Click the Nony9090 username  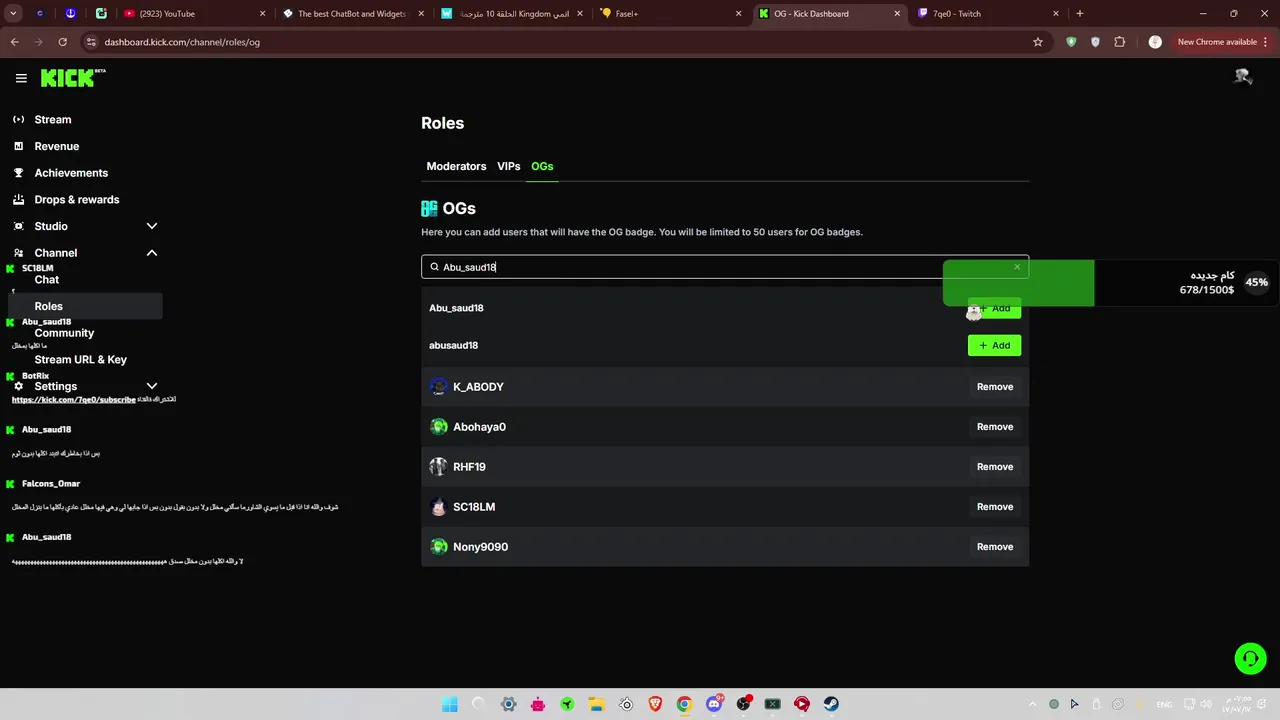tap(480, 547)
